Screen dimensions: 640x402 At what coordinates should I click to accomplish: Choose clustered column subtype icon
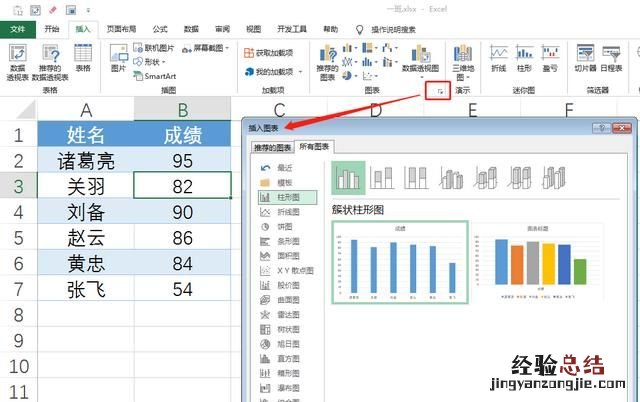click(x=348, y=178)
